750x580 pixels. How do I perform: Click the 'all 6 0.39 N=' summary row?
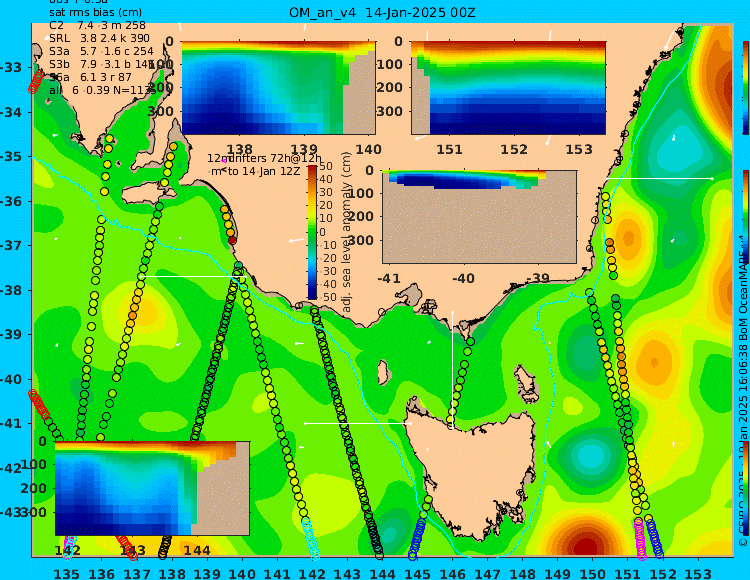tap(102, 90)
